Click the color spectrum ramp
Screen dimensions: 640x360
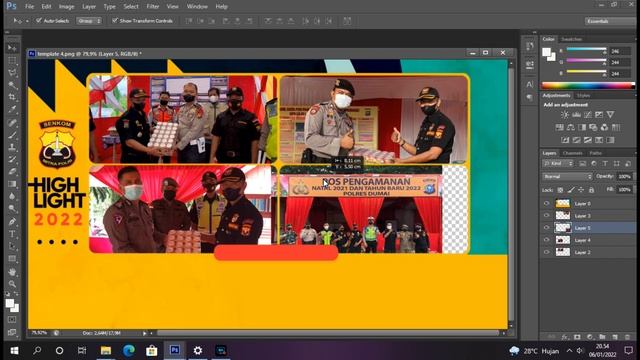(588, 85)
